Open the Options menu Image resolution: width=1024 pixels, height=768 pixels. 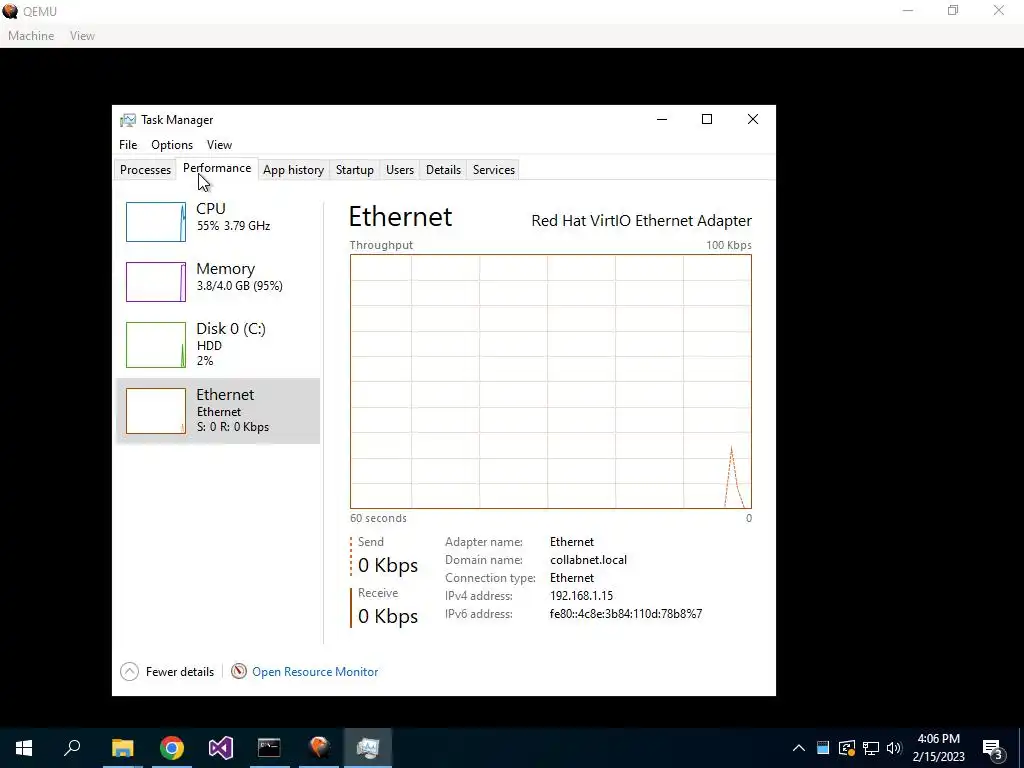coord(172,145)
